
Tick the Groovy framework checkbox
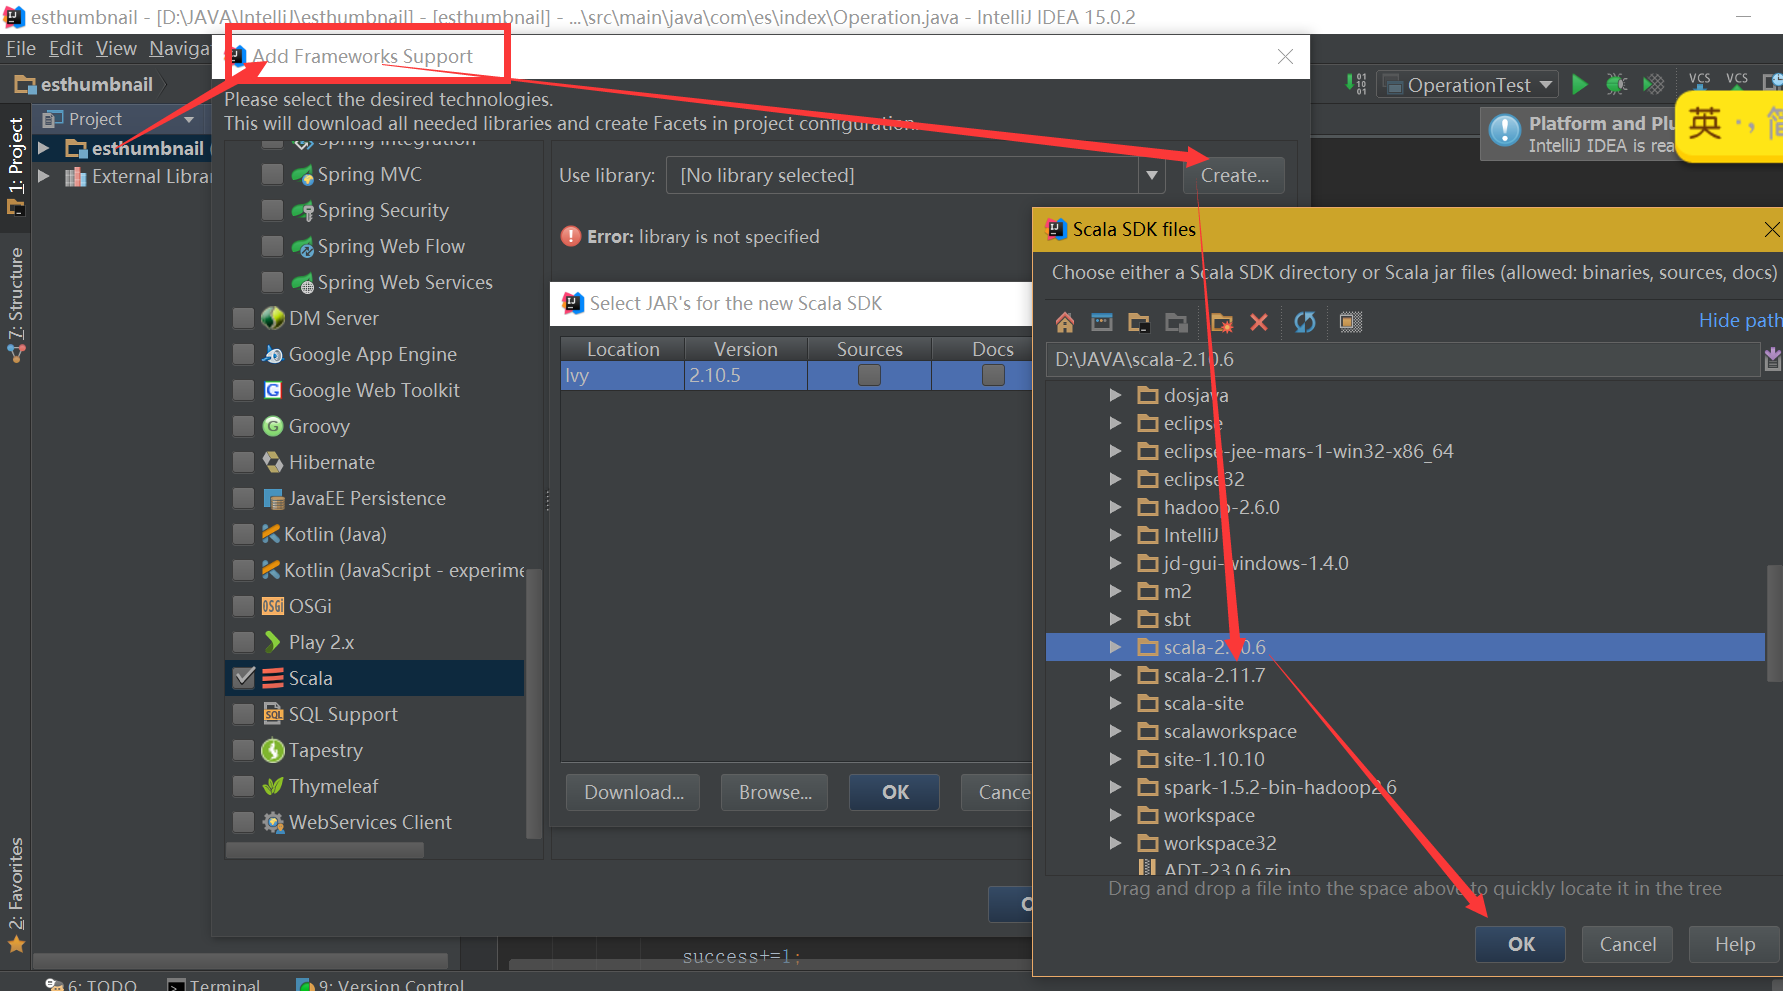243,427
